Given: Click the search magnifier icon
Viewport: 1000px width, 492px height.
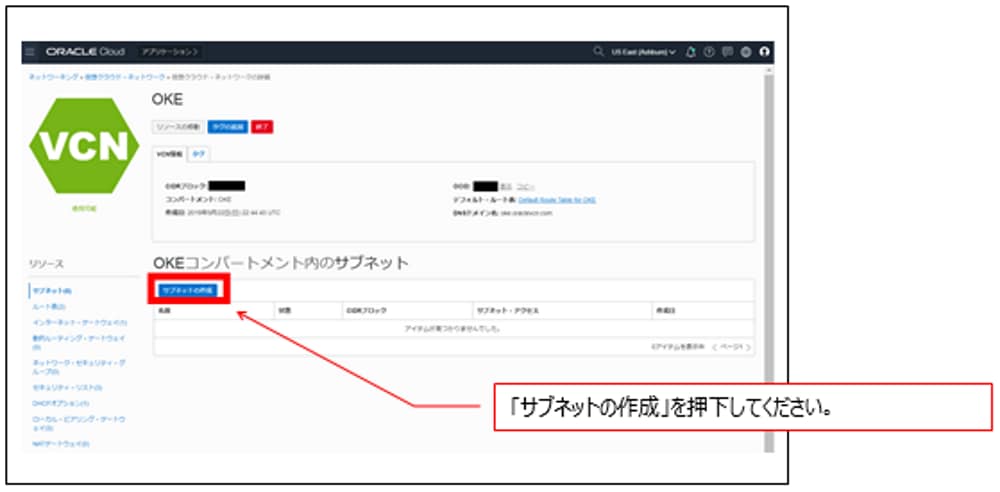Looking at the screenshot, I should tap(598, 52).
